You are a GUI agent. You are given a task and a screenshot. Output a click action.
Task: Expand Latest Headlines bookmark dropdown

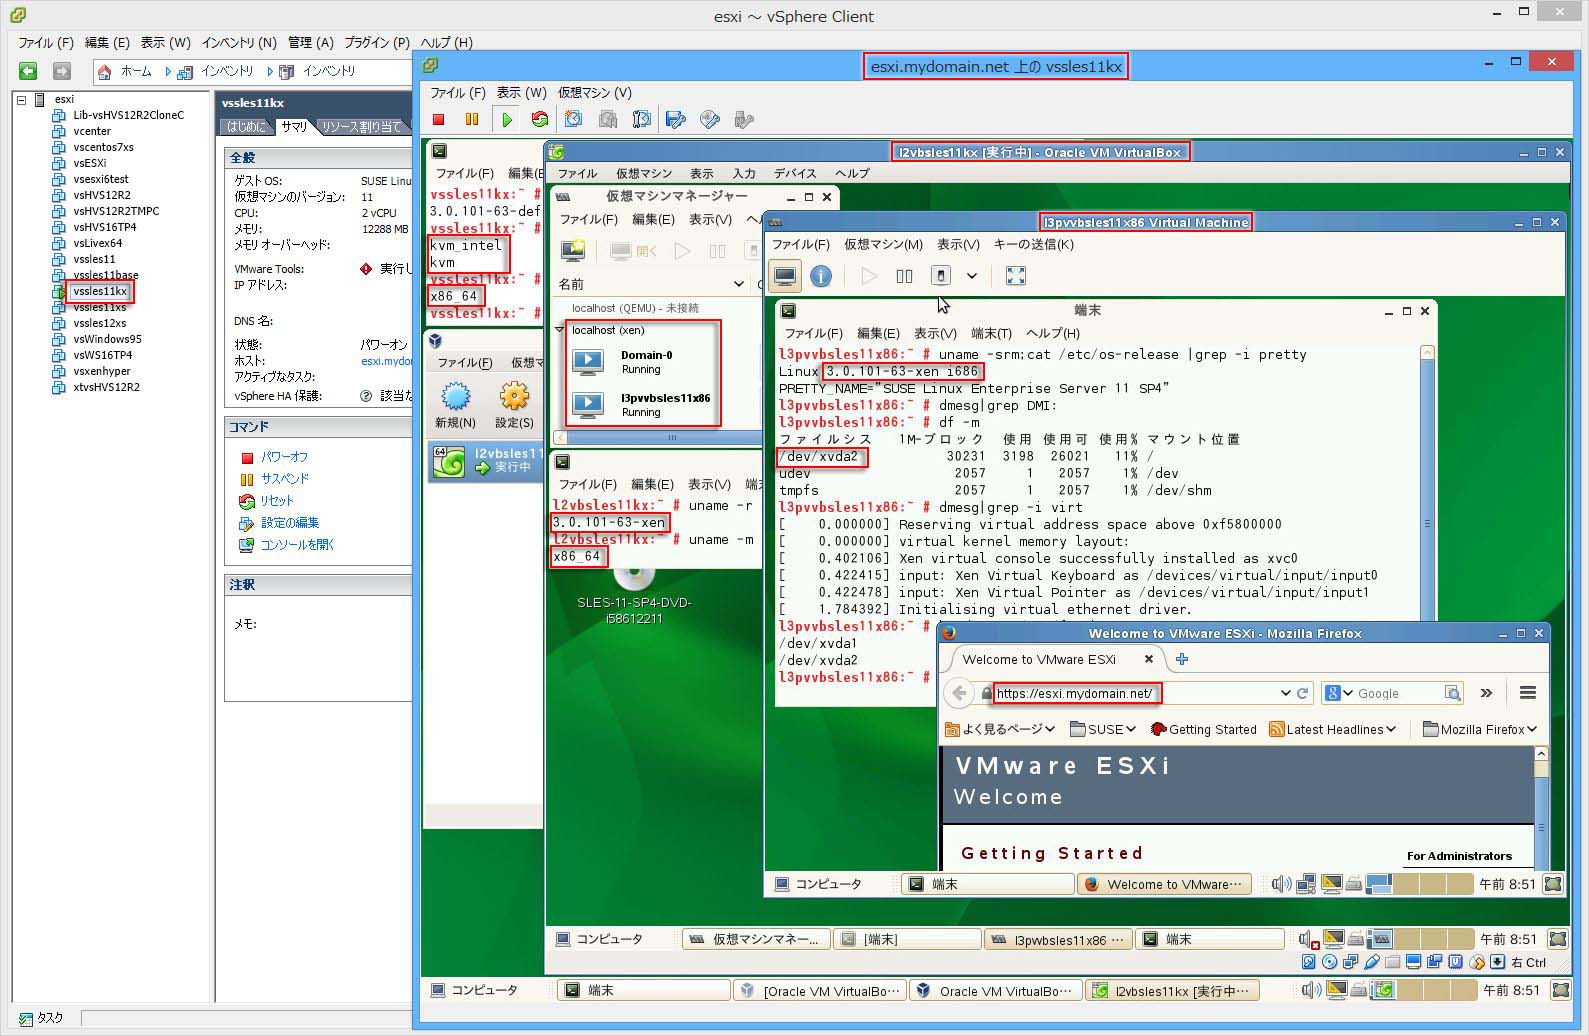tap(1332, 729)
